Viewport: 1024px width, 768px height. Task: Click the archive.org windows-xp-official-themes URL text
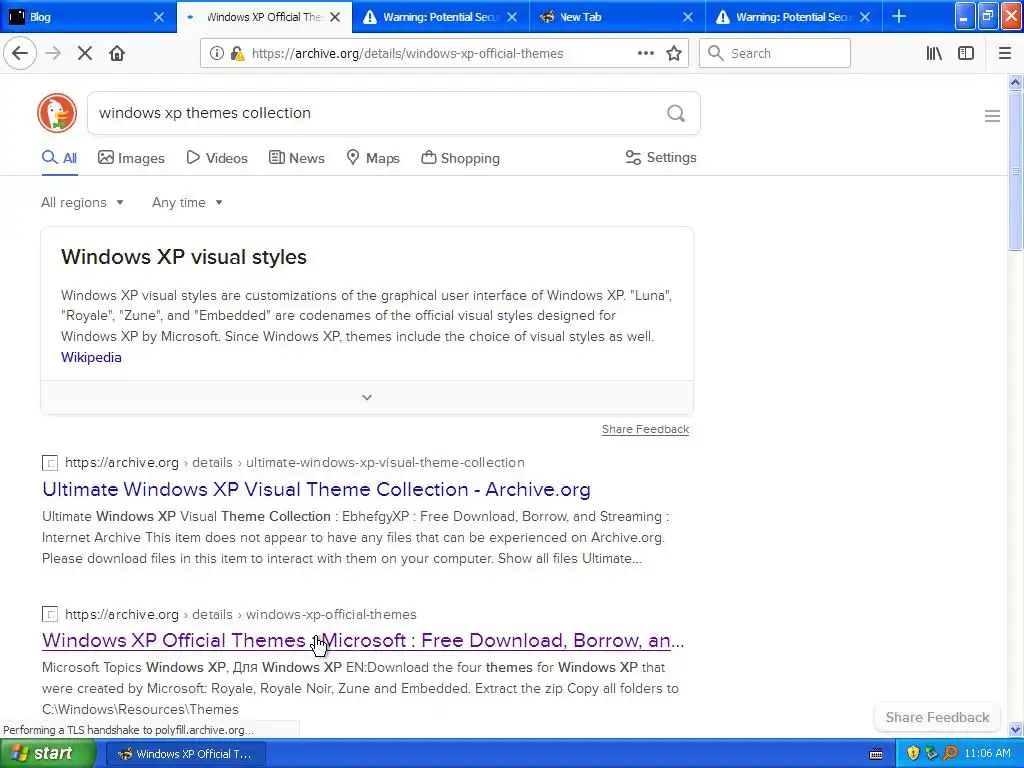tap(240, 615)
